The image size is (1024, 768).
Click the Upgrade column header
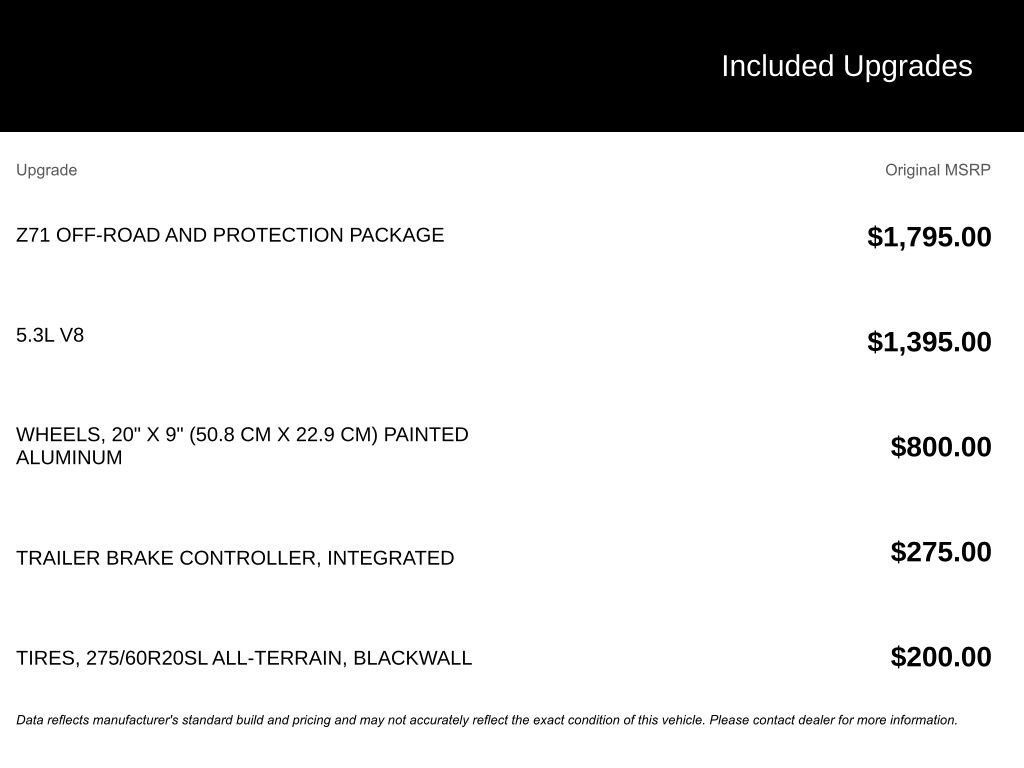(x=46, y=170)
